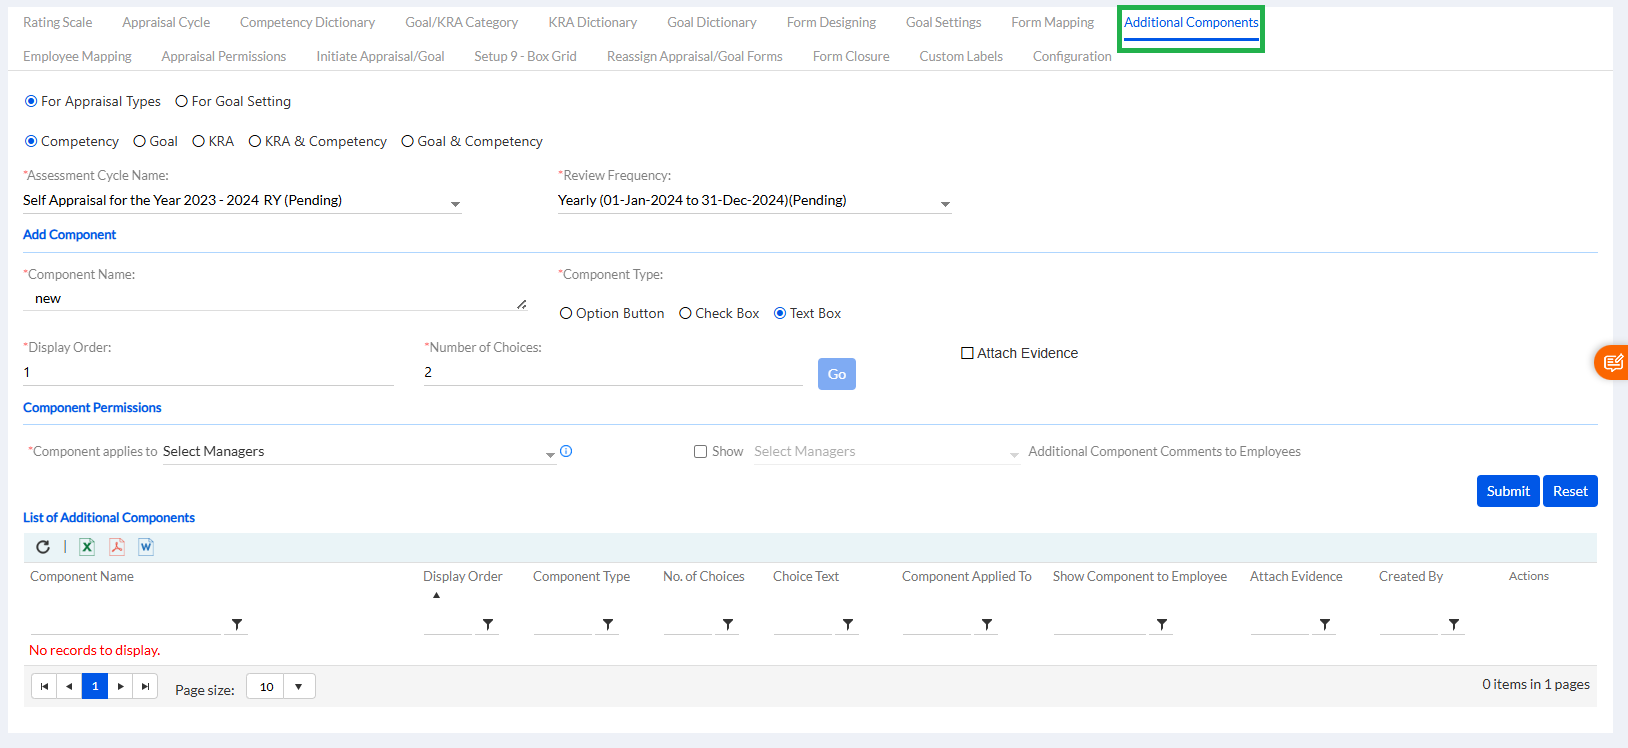
Task: Expand the Assessment Cycle Name dropdown
Action: (455, 204)
